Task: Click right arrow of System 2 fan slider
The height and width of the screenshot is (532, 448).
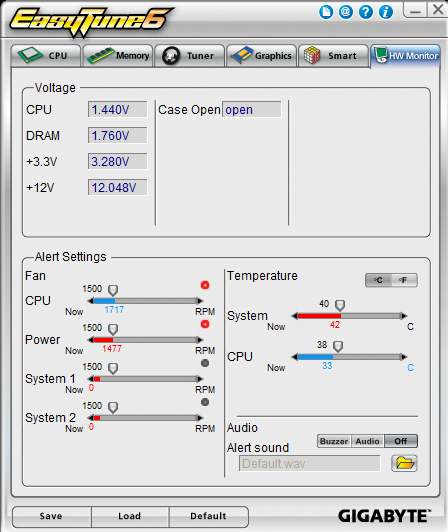Action: tap(200, 418)
